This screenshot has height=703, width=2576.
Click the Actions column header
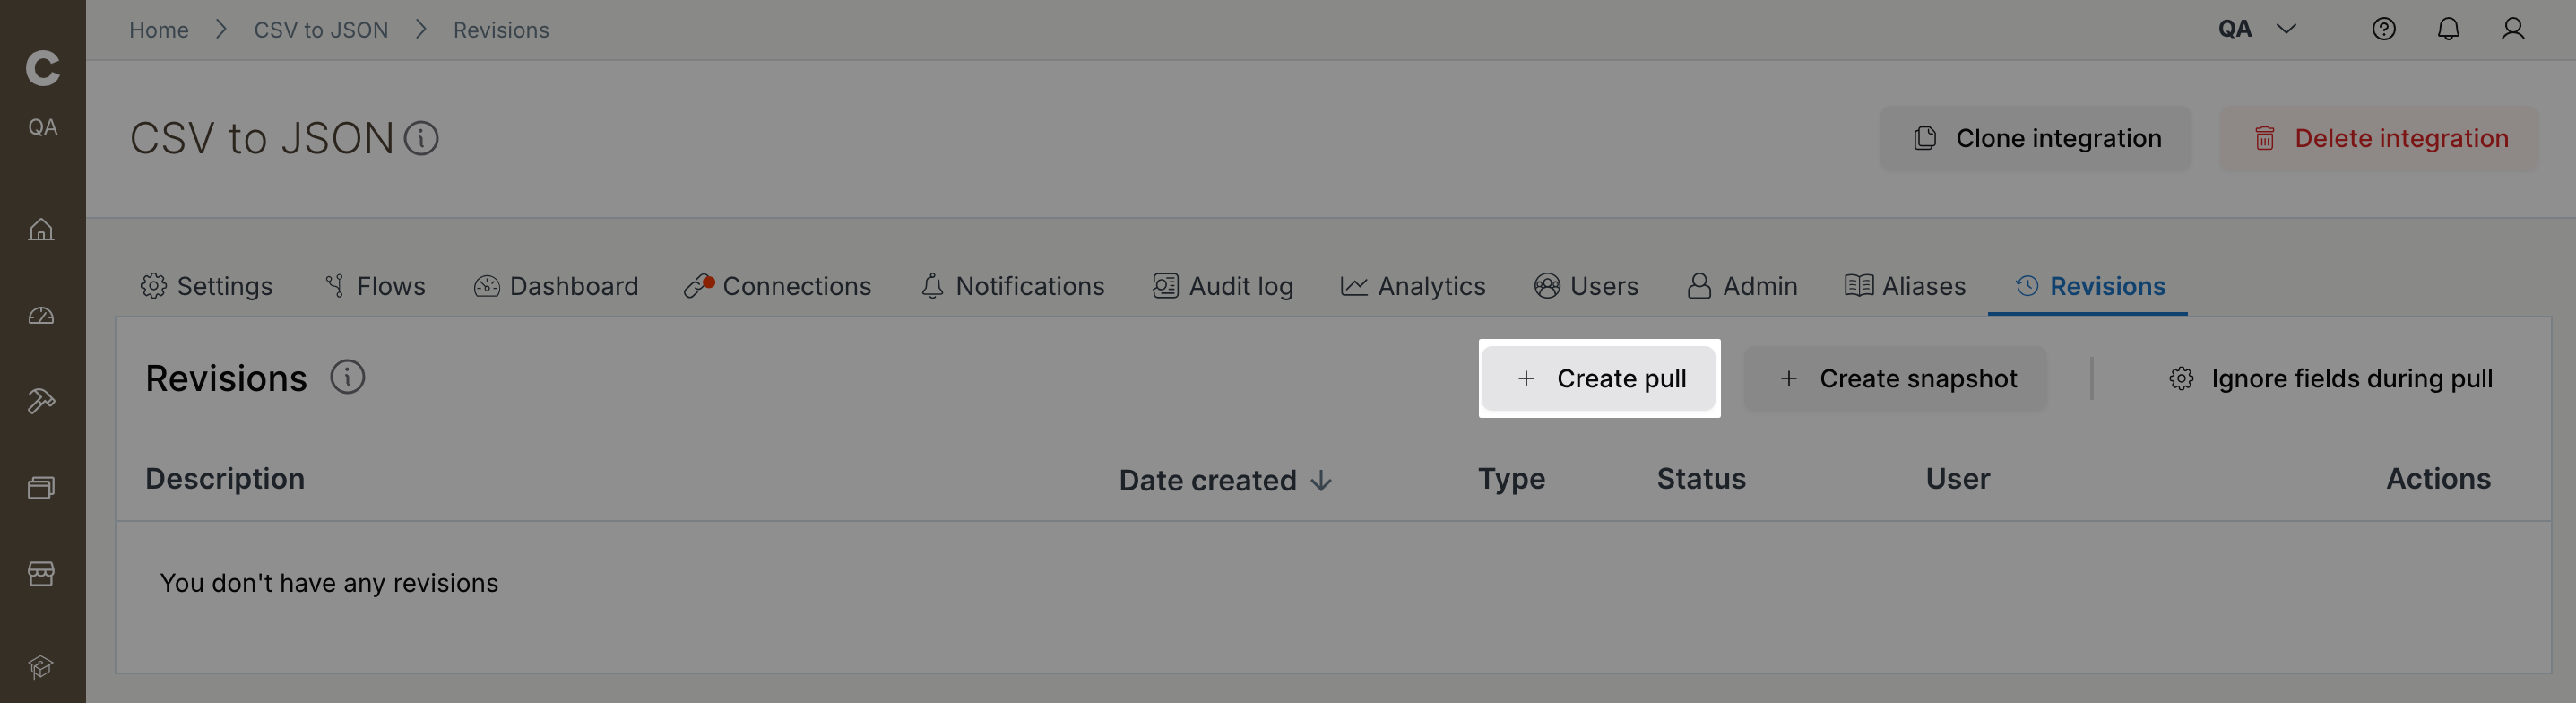click(x=2438, y=478)
